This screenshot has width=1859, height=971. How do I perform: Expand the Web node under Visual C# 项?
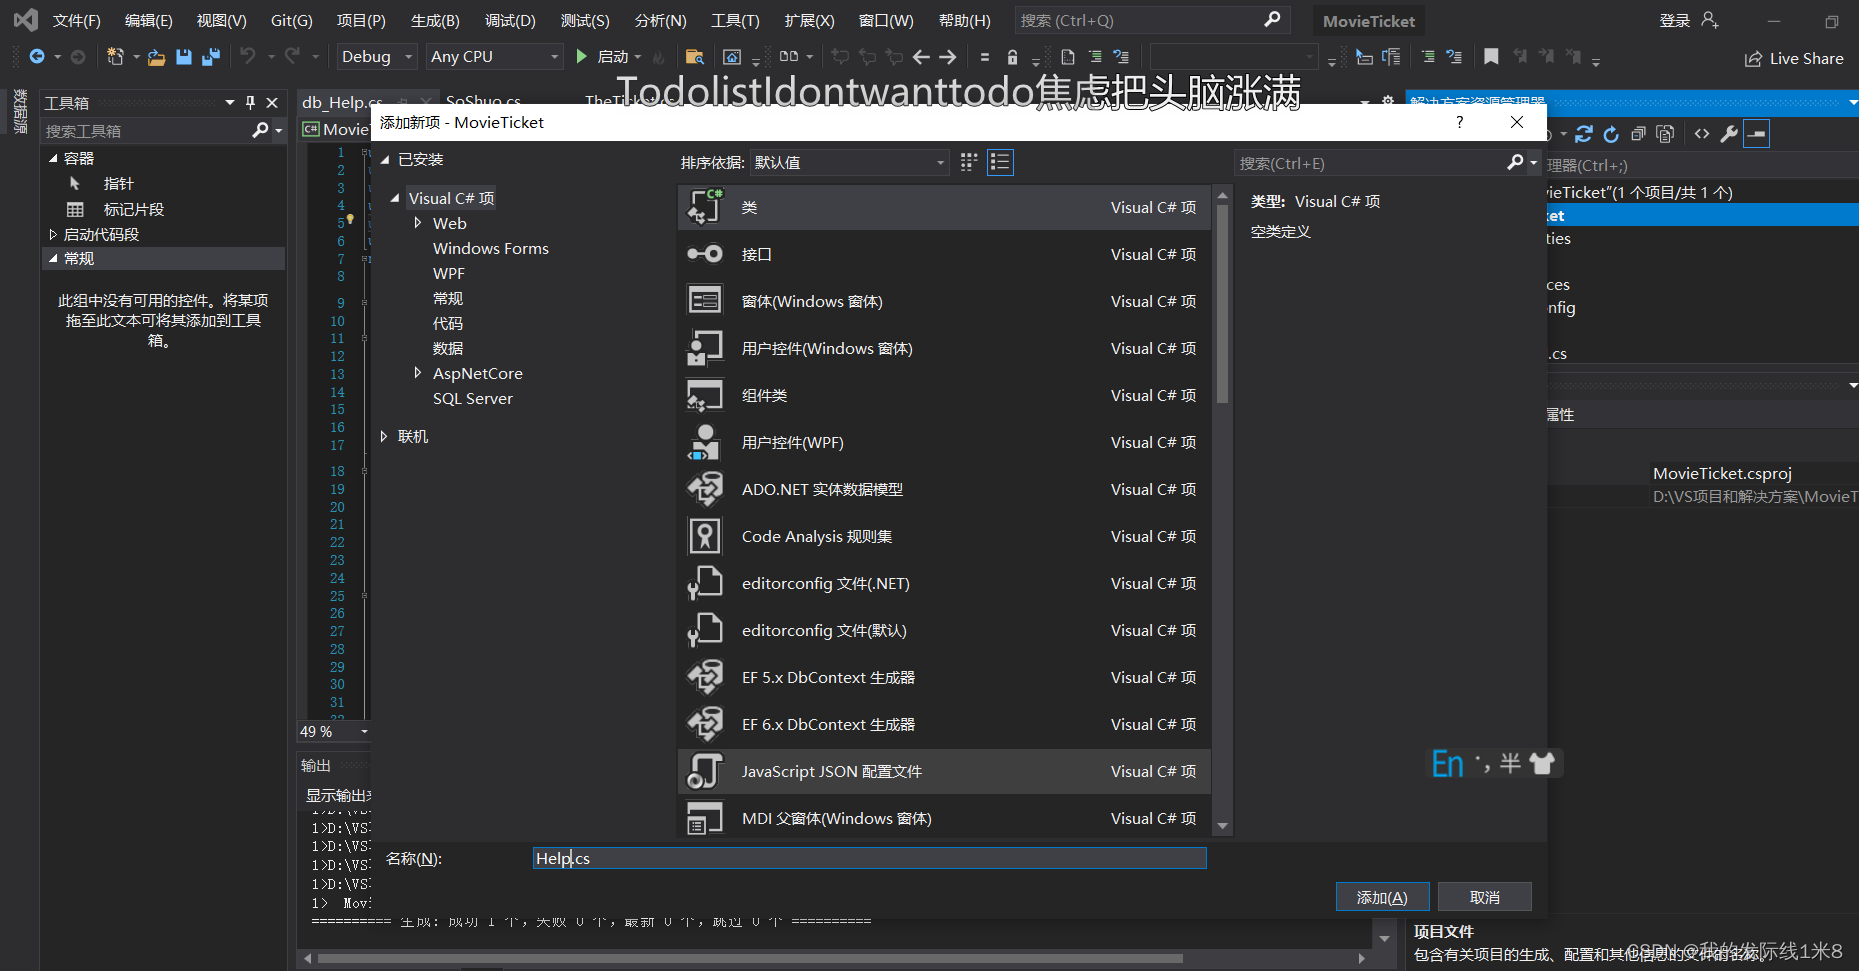click(x=418, y=223)
